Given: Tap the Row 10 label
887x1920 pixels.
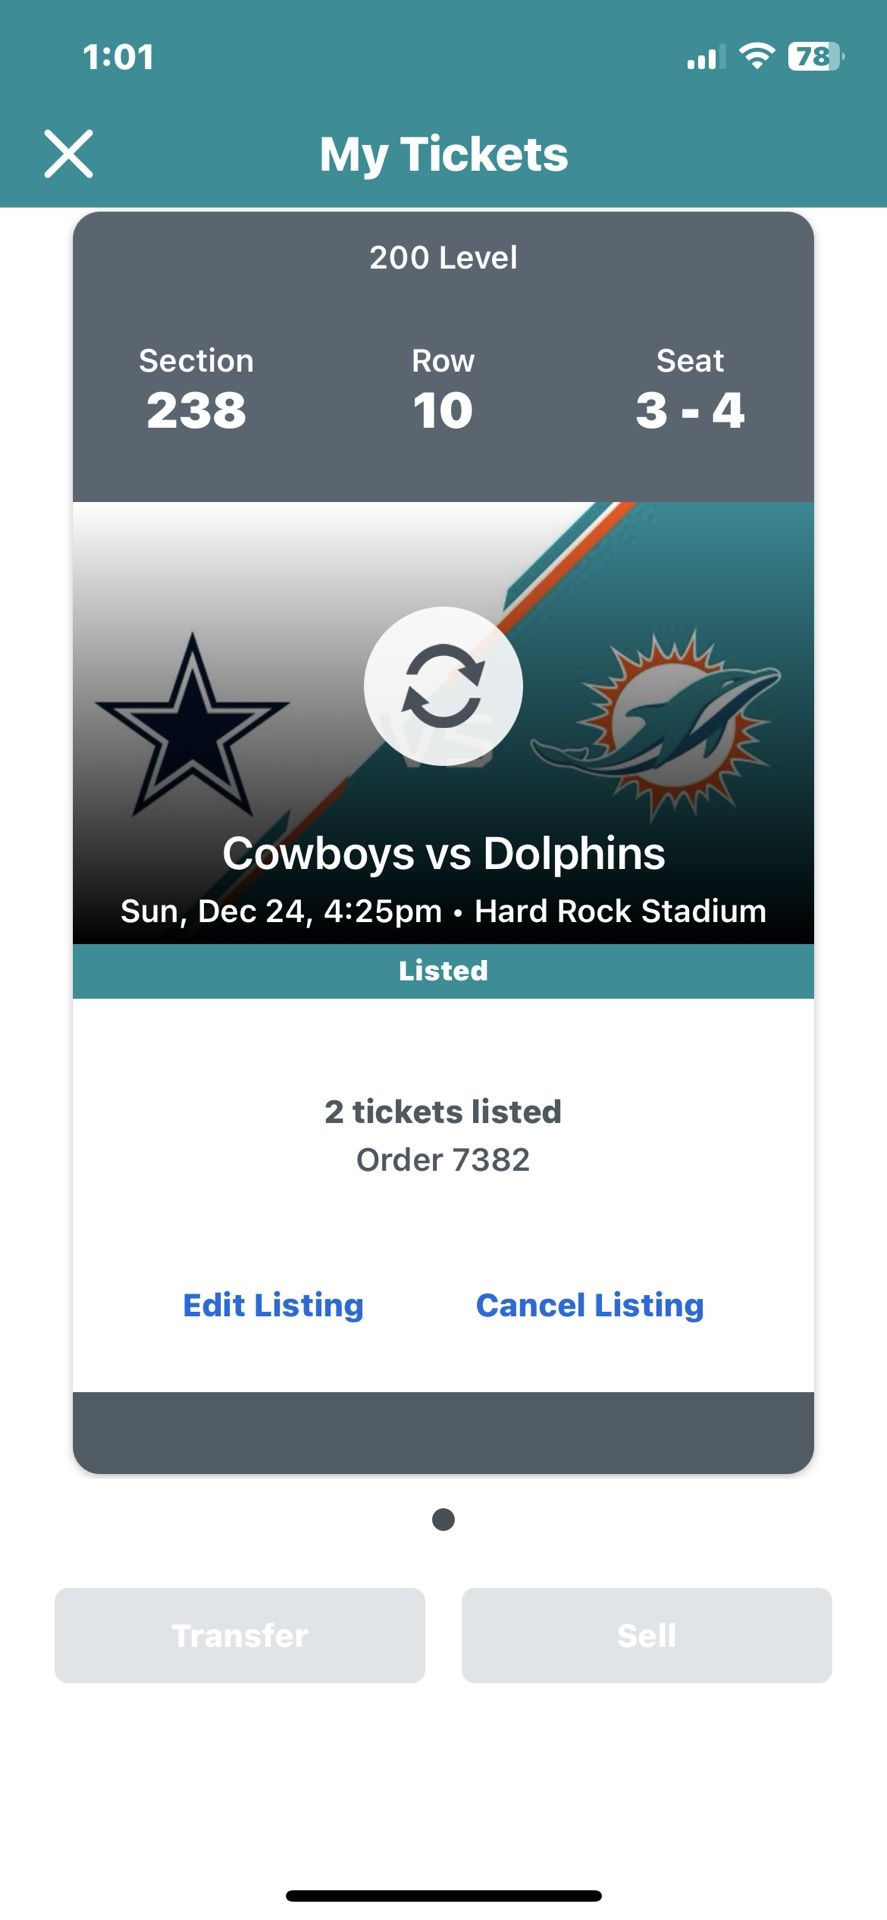Looking at the screenshot, I should tap(443, 390).
